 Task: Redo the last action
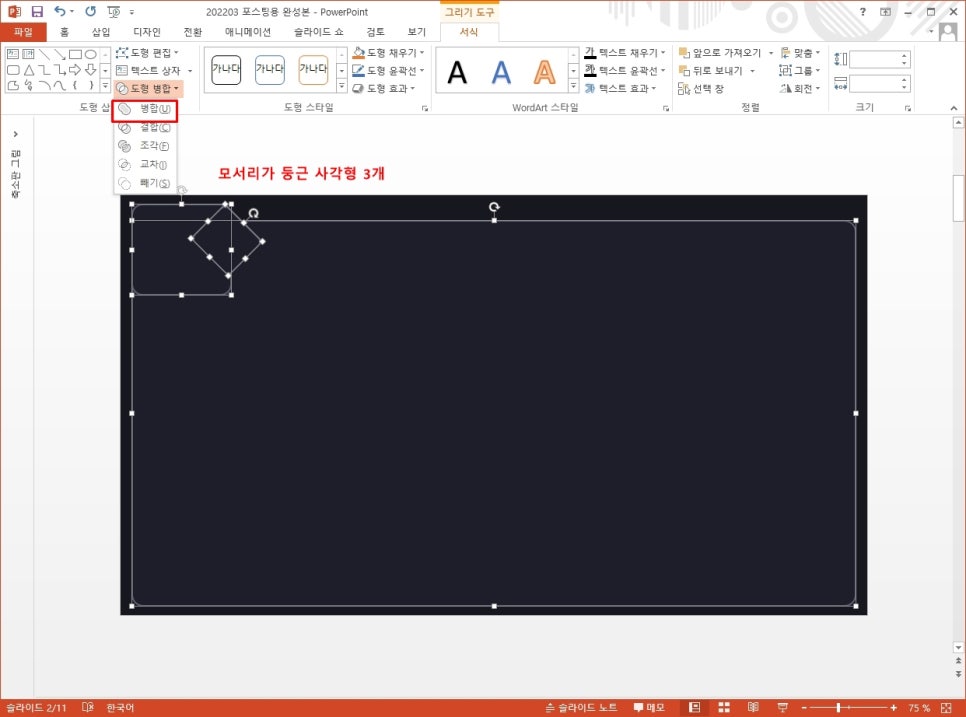coord(91,11)
